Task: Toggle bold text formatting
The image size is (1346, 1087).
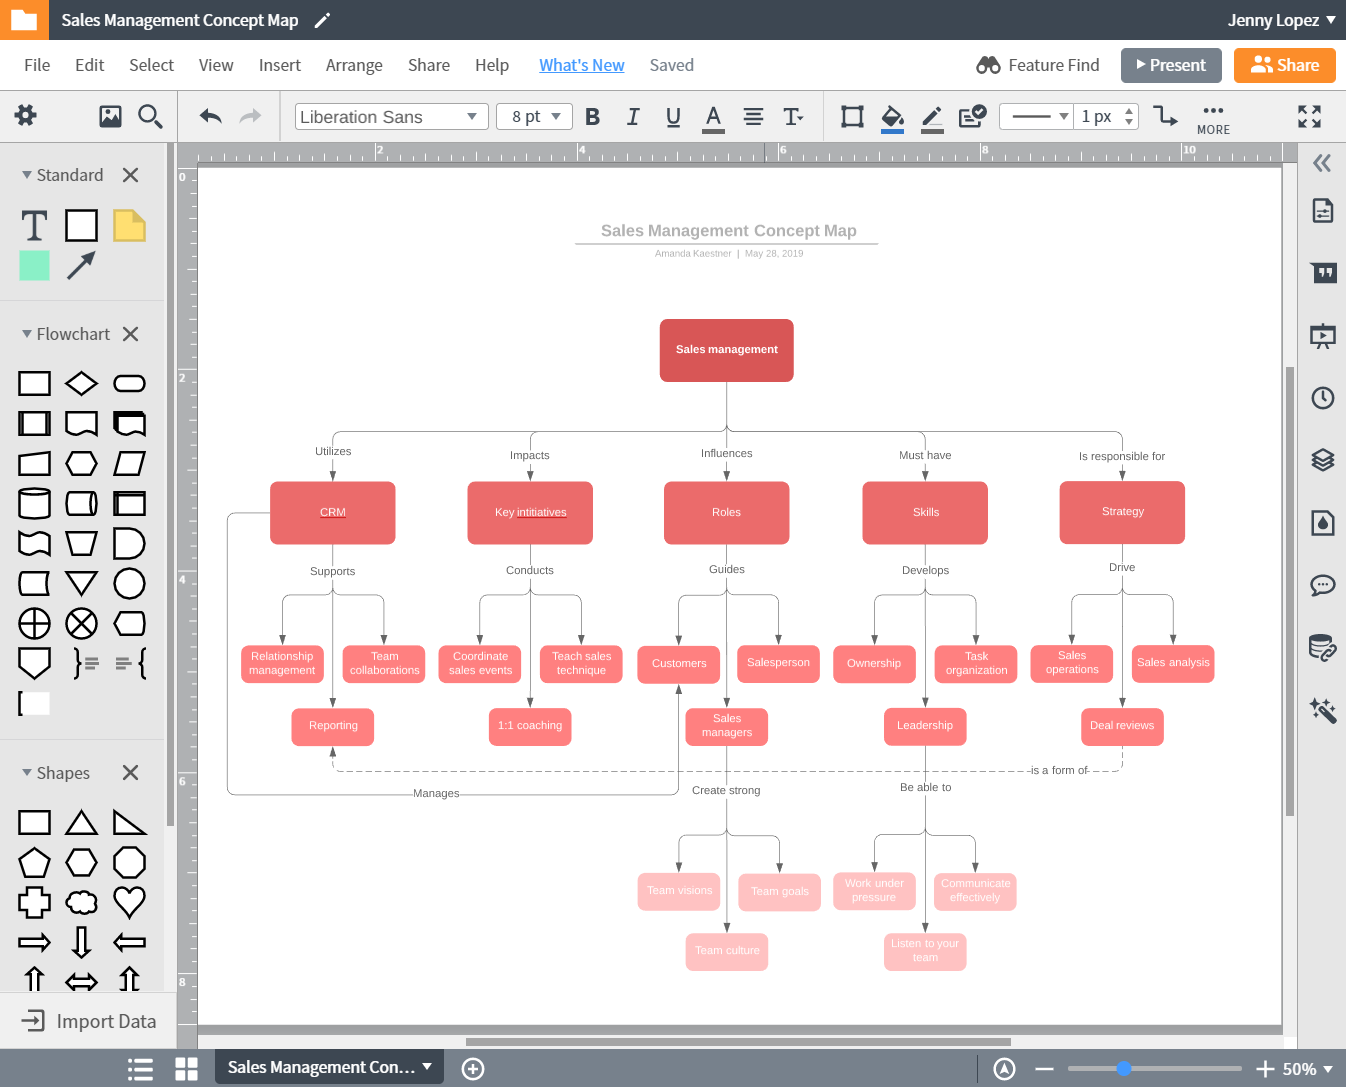Action: coord(592,117)
